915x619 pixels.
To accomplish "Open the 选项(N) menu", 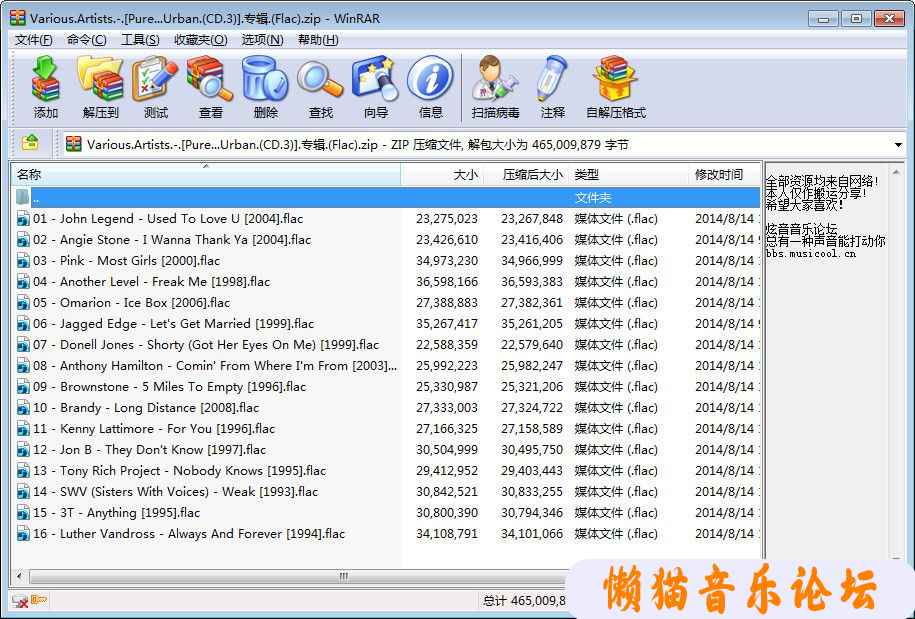I will [263, 40].
